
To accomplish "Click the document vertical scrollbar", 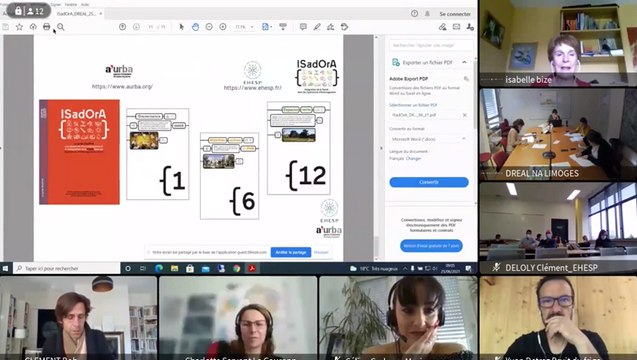I will coord(376,148).
